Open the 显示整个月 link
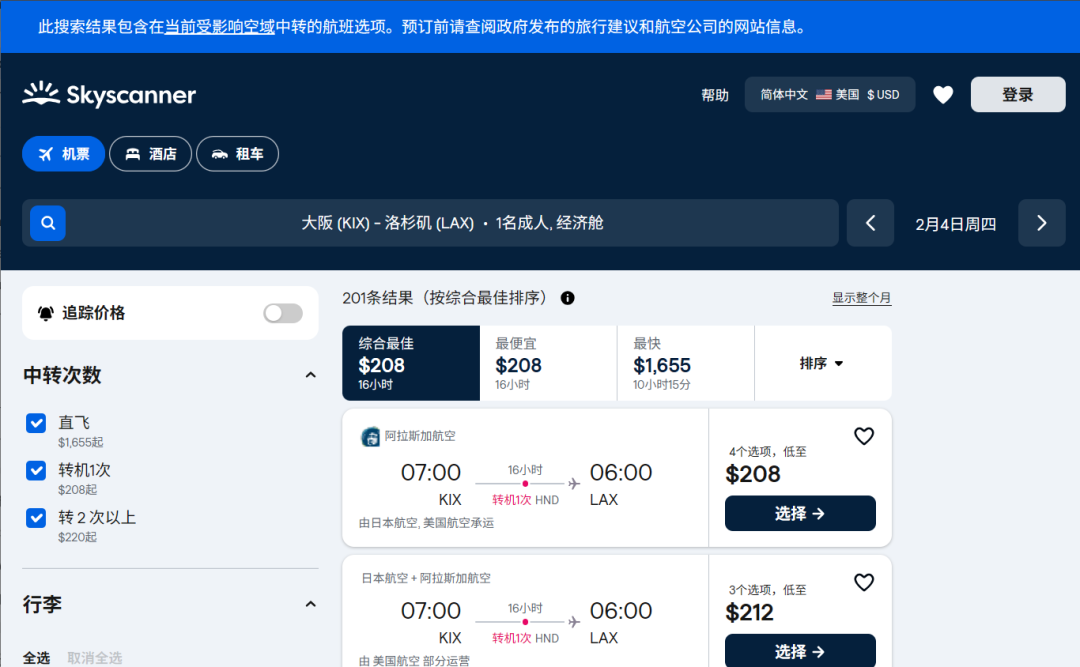 click(x=861, y=298)
